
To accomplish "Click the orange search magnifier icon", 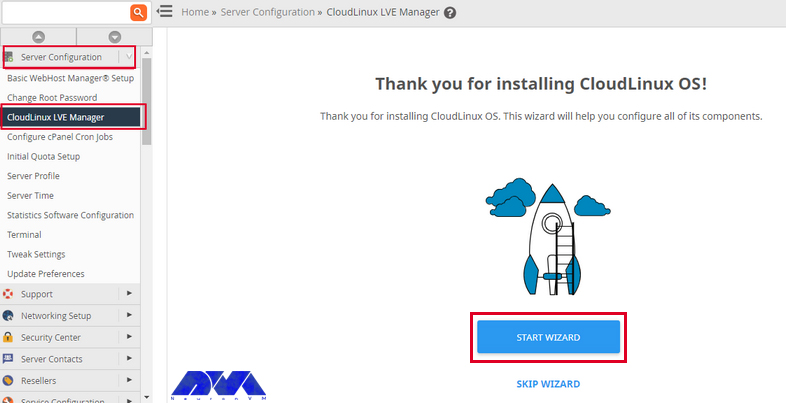I will 138,12.
